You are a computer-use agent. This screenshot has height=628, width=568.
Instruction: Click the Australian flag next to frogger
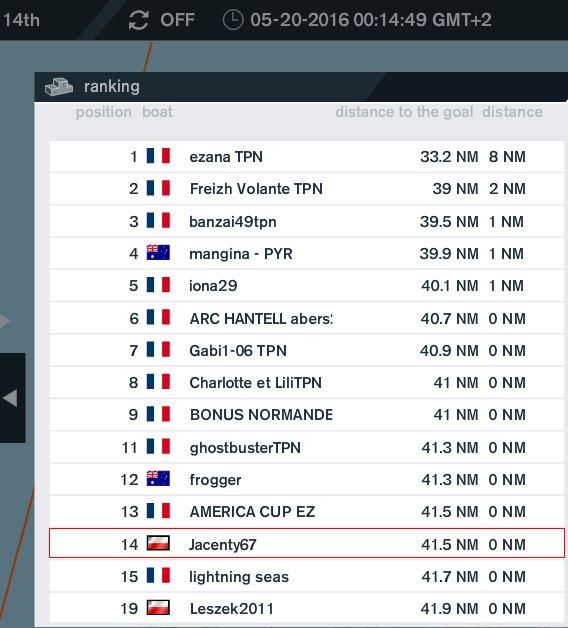(158, 479)
